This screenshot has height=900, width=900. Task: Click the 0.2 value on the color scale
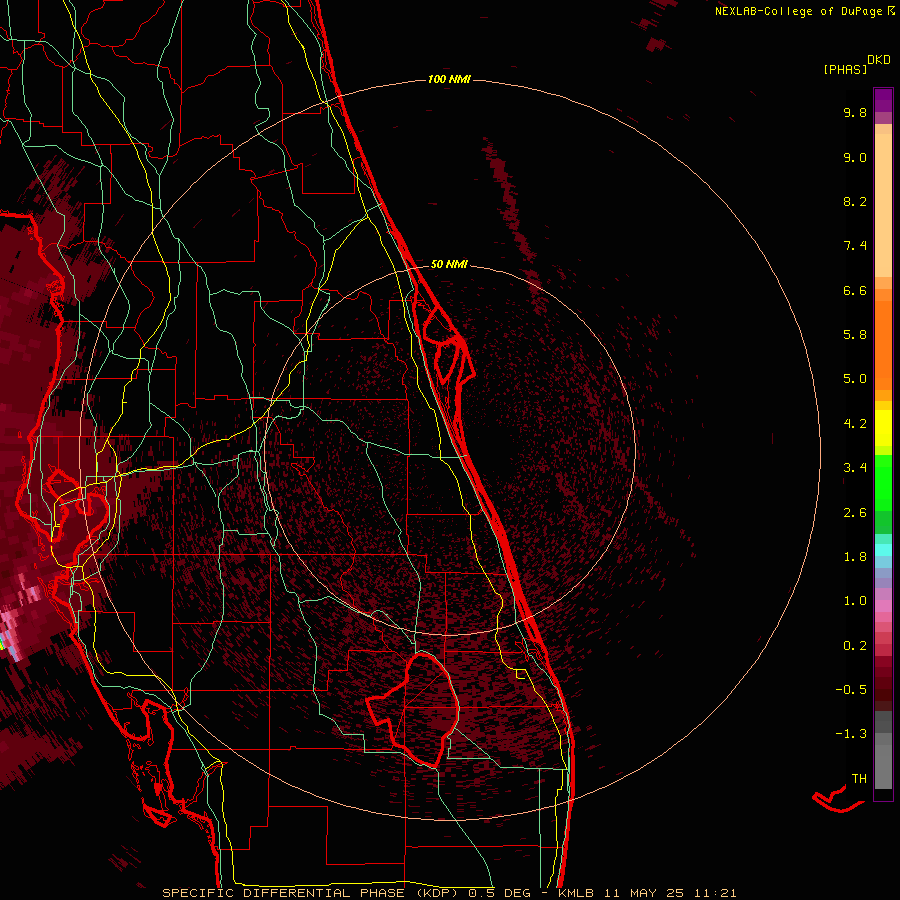tap(855, 646)
